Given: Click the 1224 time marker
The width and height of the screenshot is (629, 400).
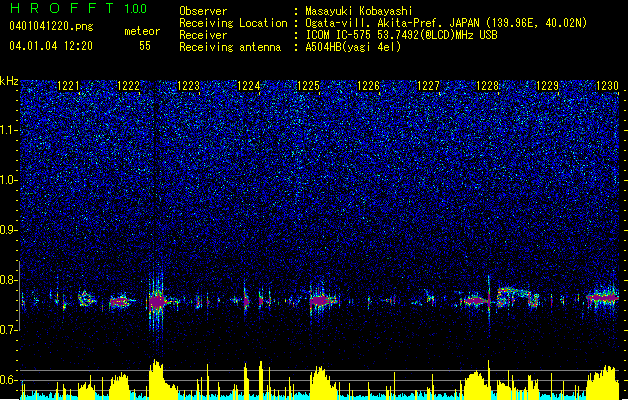Looking at the screenshot, I should click(x=249, y=86).
